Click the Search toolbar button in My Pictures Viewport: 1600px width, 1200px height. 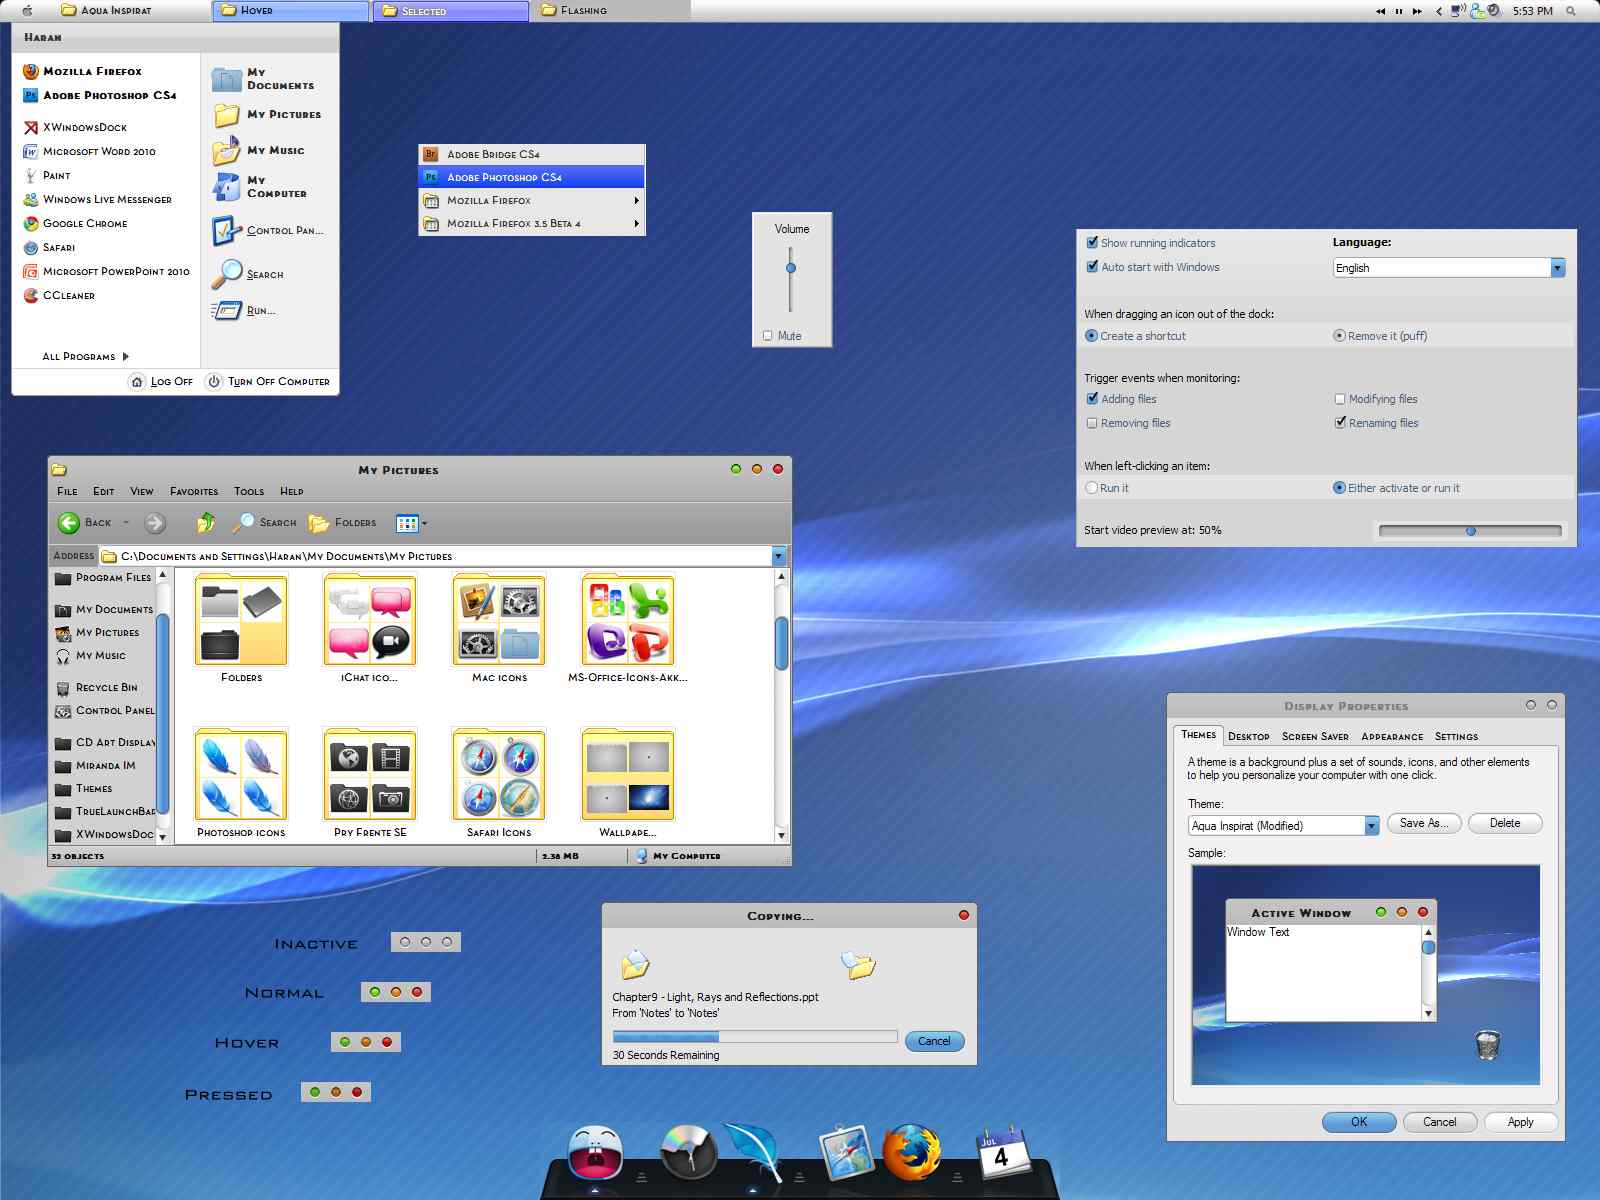coord(265,522)
